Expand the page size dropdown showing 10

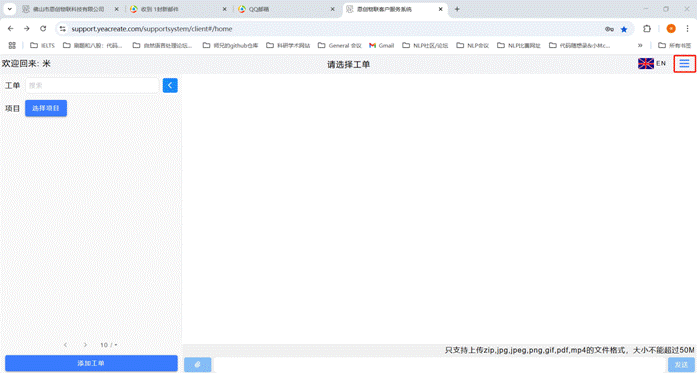click(x=108, y=345)
